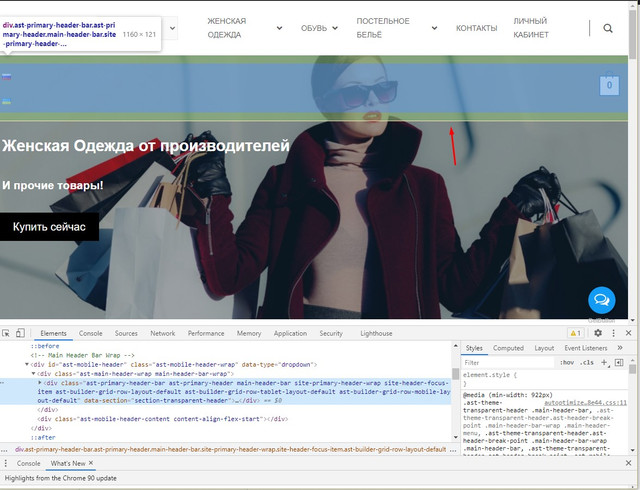Open the autooptimize css source link

tap(586, 402)
